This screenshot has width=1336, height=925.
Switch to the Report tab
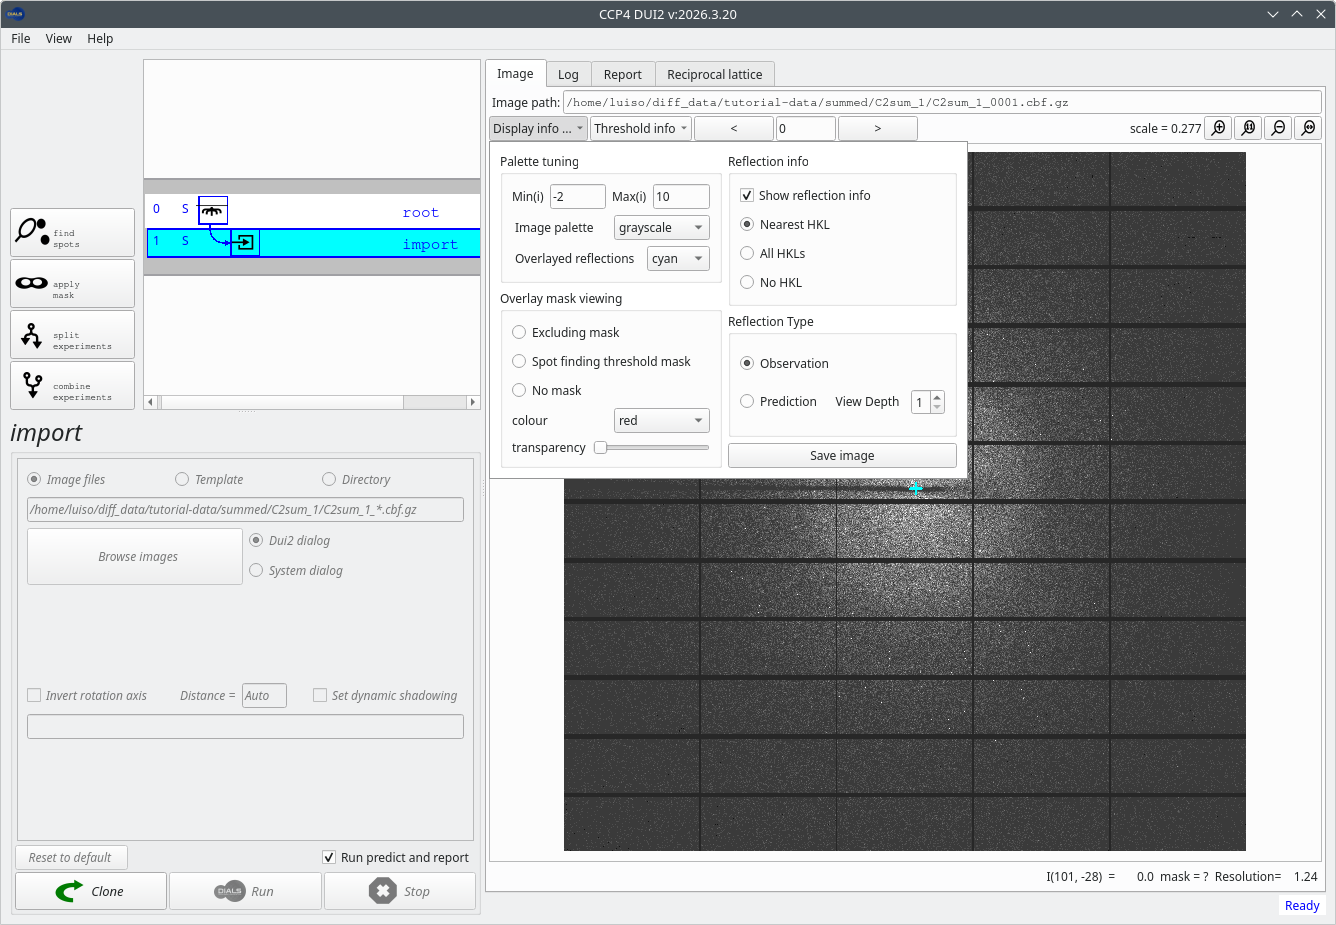pyautogui.click(x=623, y=74)
